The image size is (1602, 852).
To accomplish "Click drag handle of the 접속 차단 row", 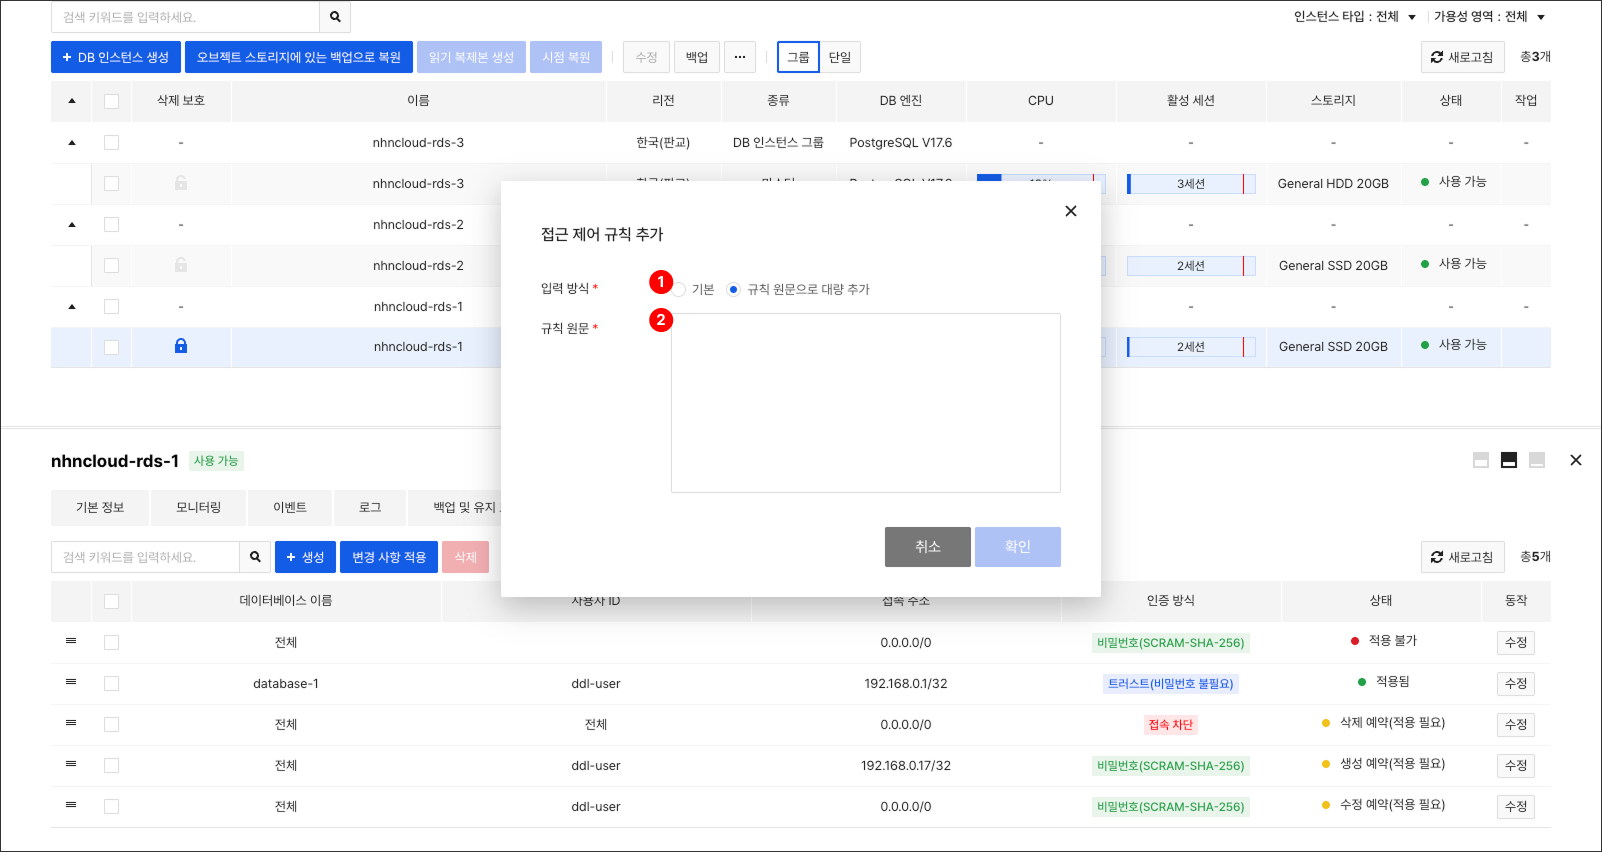I will (x=71, y=723).
